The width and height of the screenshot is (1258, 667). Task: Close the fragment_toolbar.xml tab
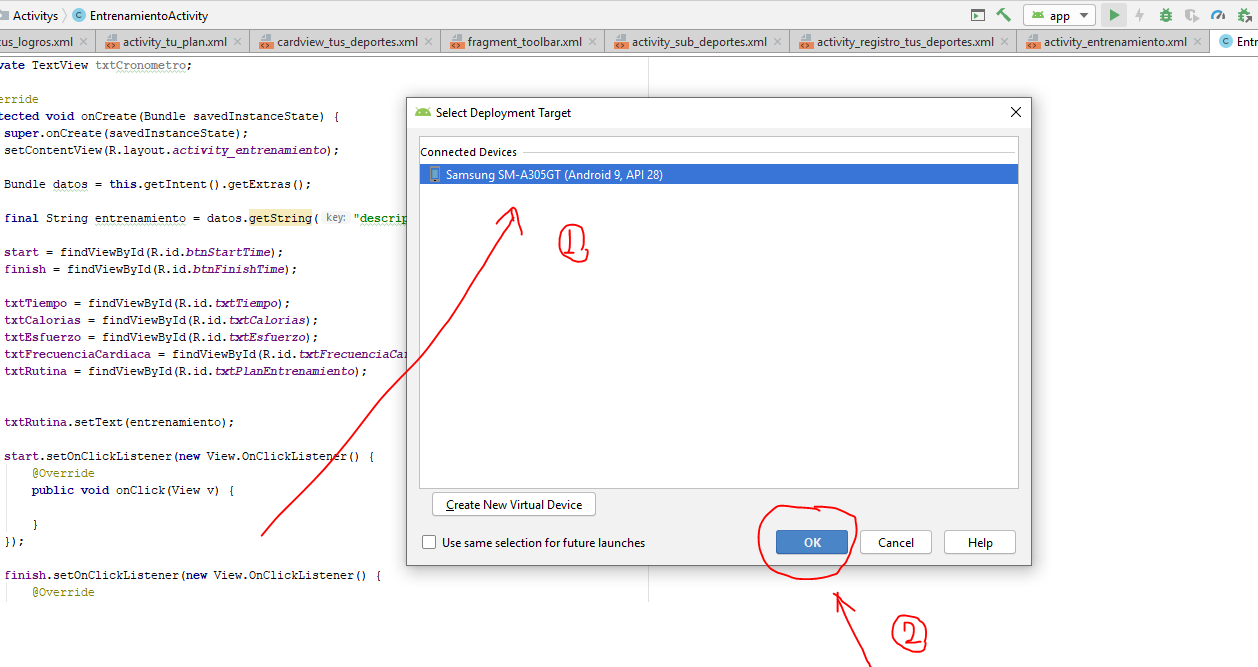[x=592, y=42]
